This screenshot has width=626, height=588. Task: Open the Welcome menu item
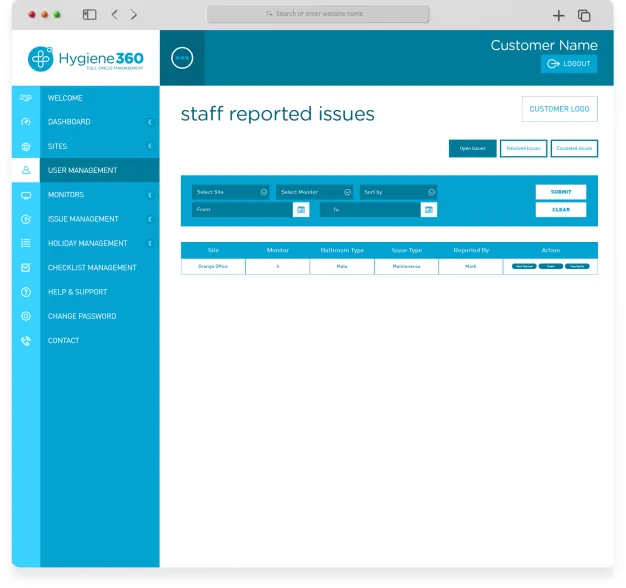point(65,98)
